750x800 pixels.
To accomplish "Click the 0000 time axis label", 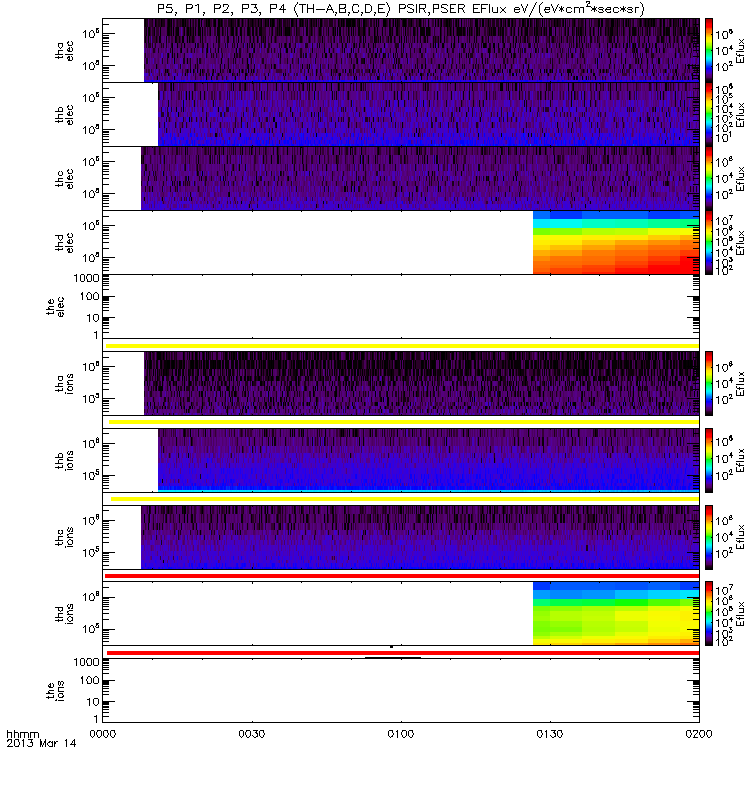I will [x=103, y=734].
